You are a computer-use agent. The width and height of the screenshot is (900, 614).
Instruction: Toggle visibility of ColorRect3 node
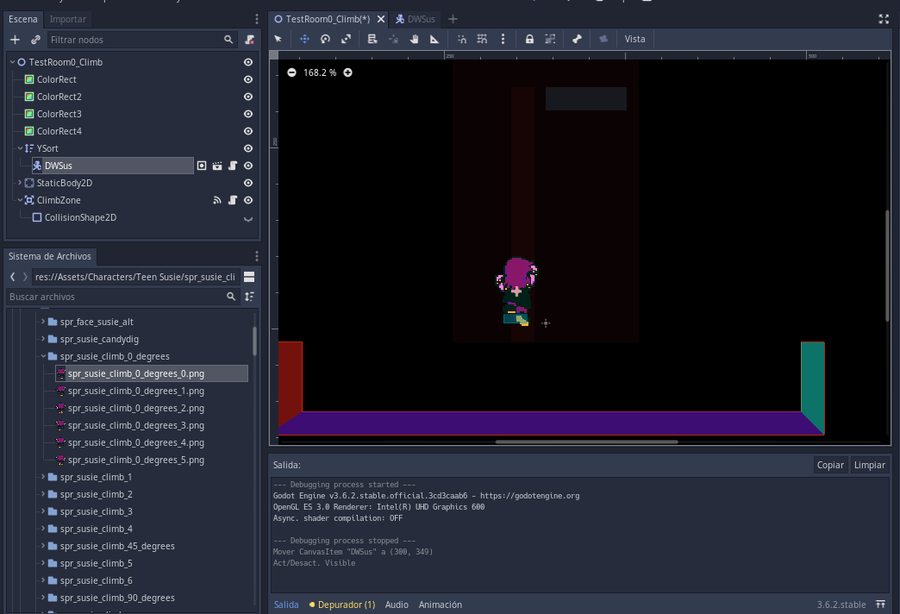pos(248,114)
